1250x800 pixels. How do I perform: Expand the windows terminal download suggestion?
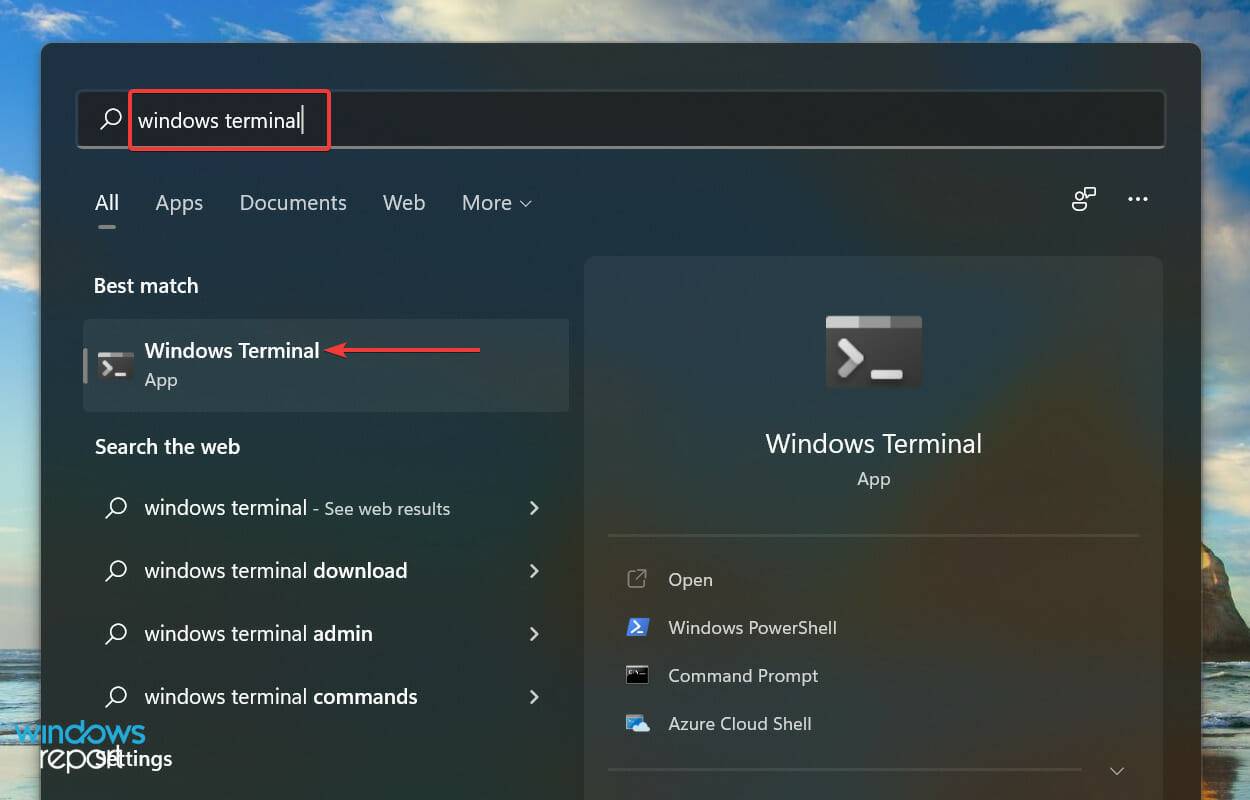pyautogui.click(x=535, y=571)
